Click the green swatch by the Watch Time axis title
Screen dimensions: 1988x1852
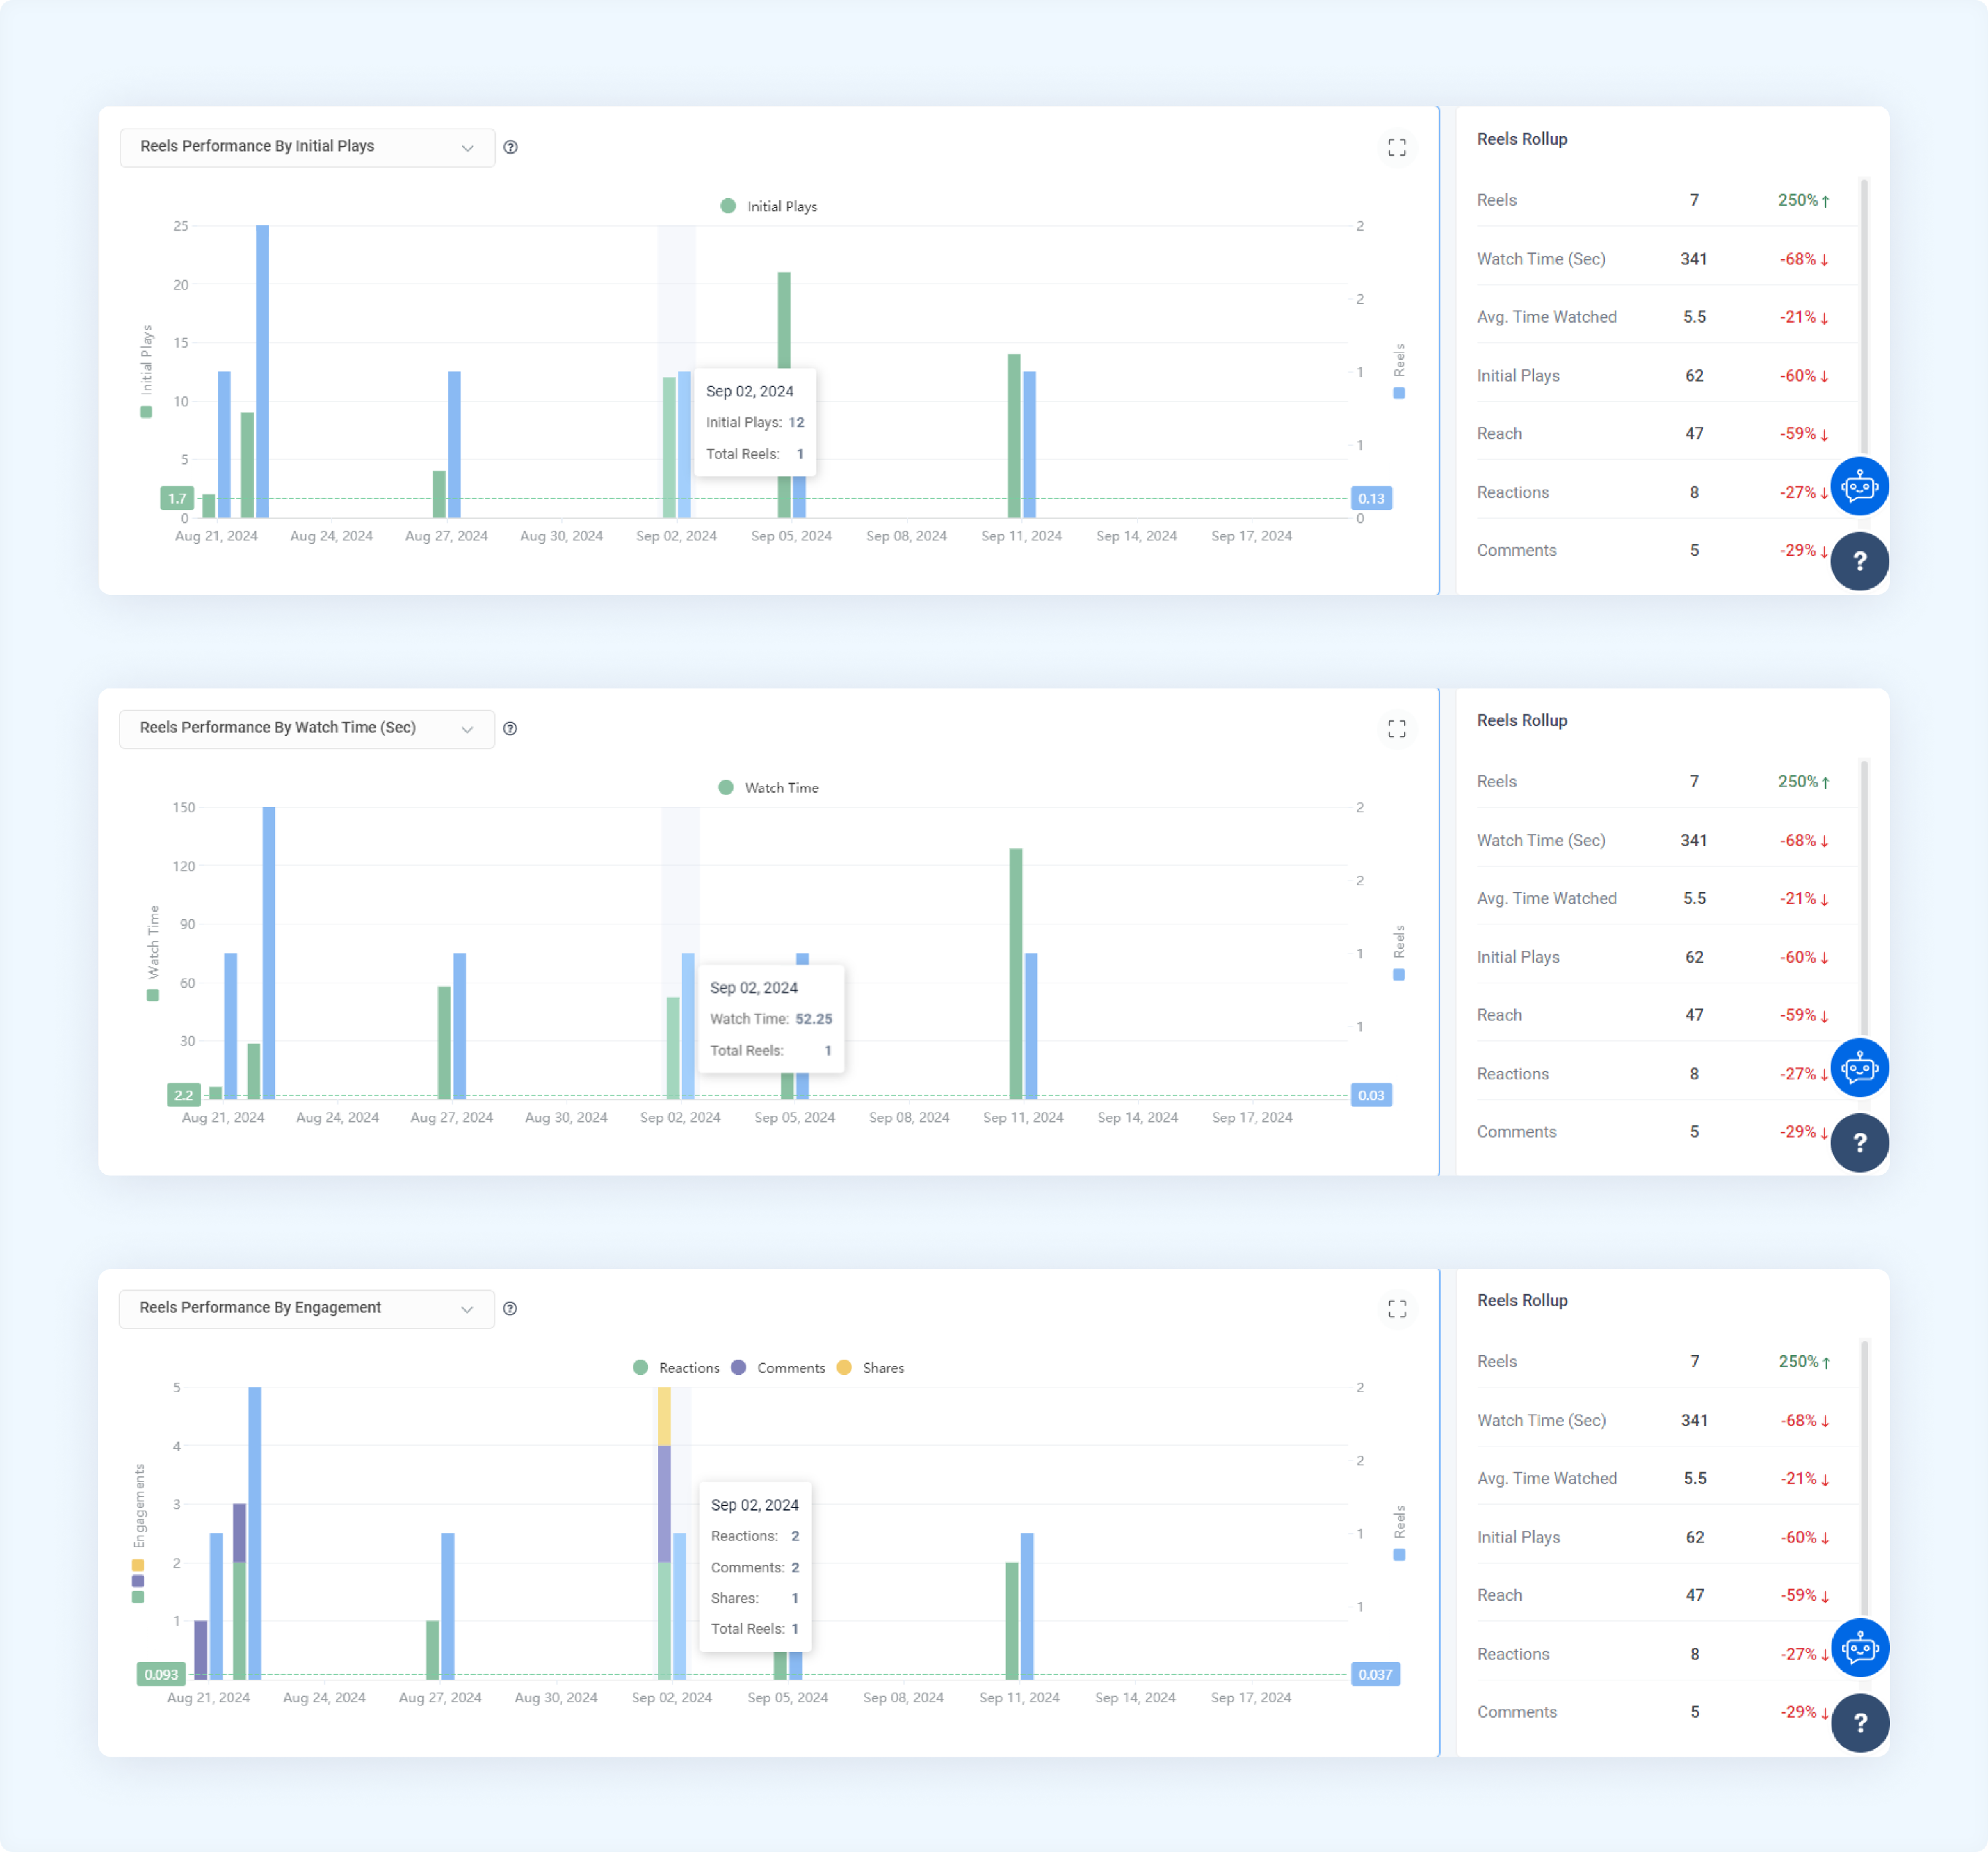(x=153, y=995)
